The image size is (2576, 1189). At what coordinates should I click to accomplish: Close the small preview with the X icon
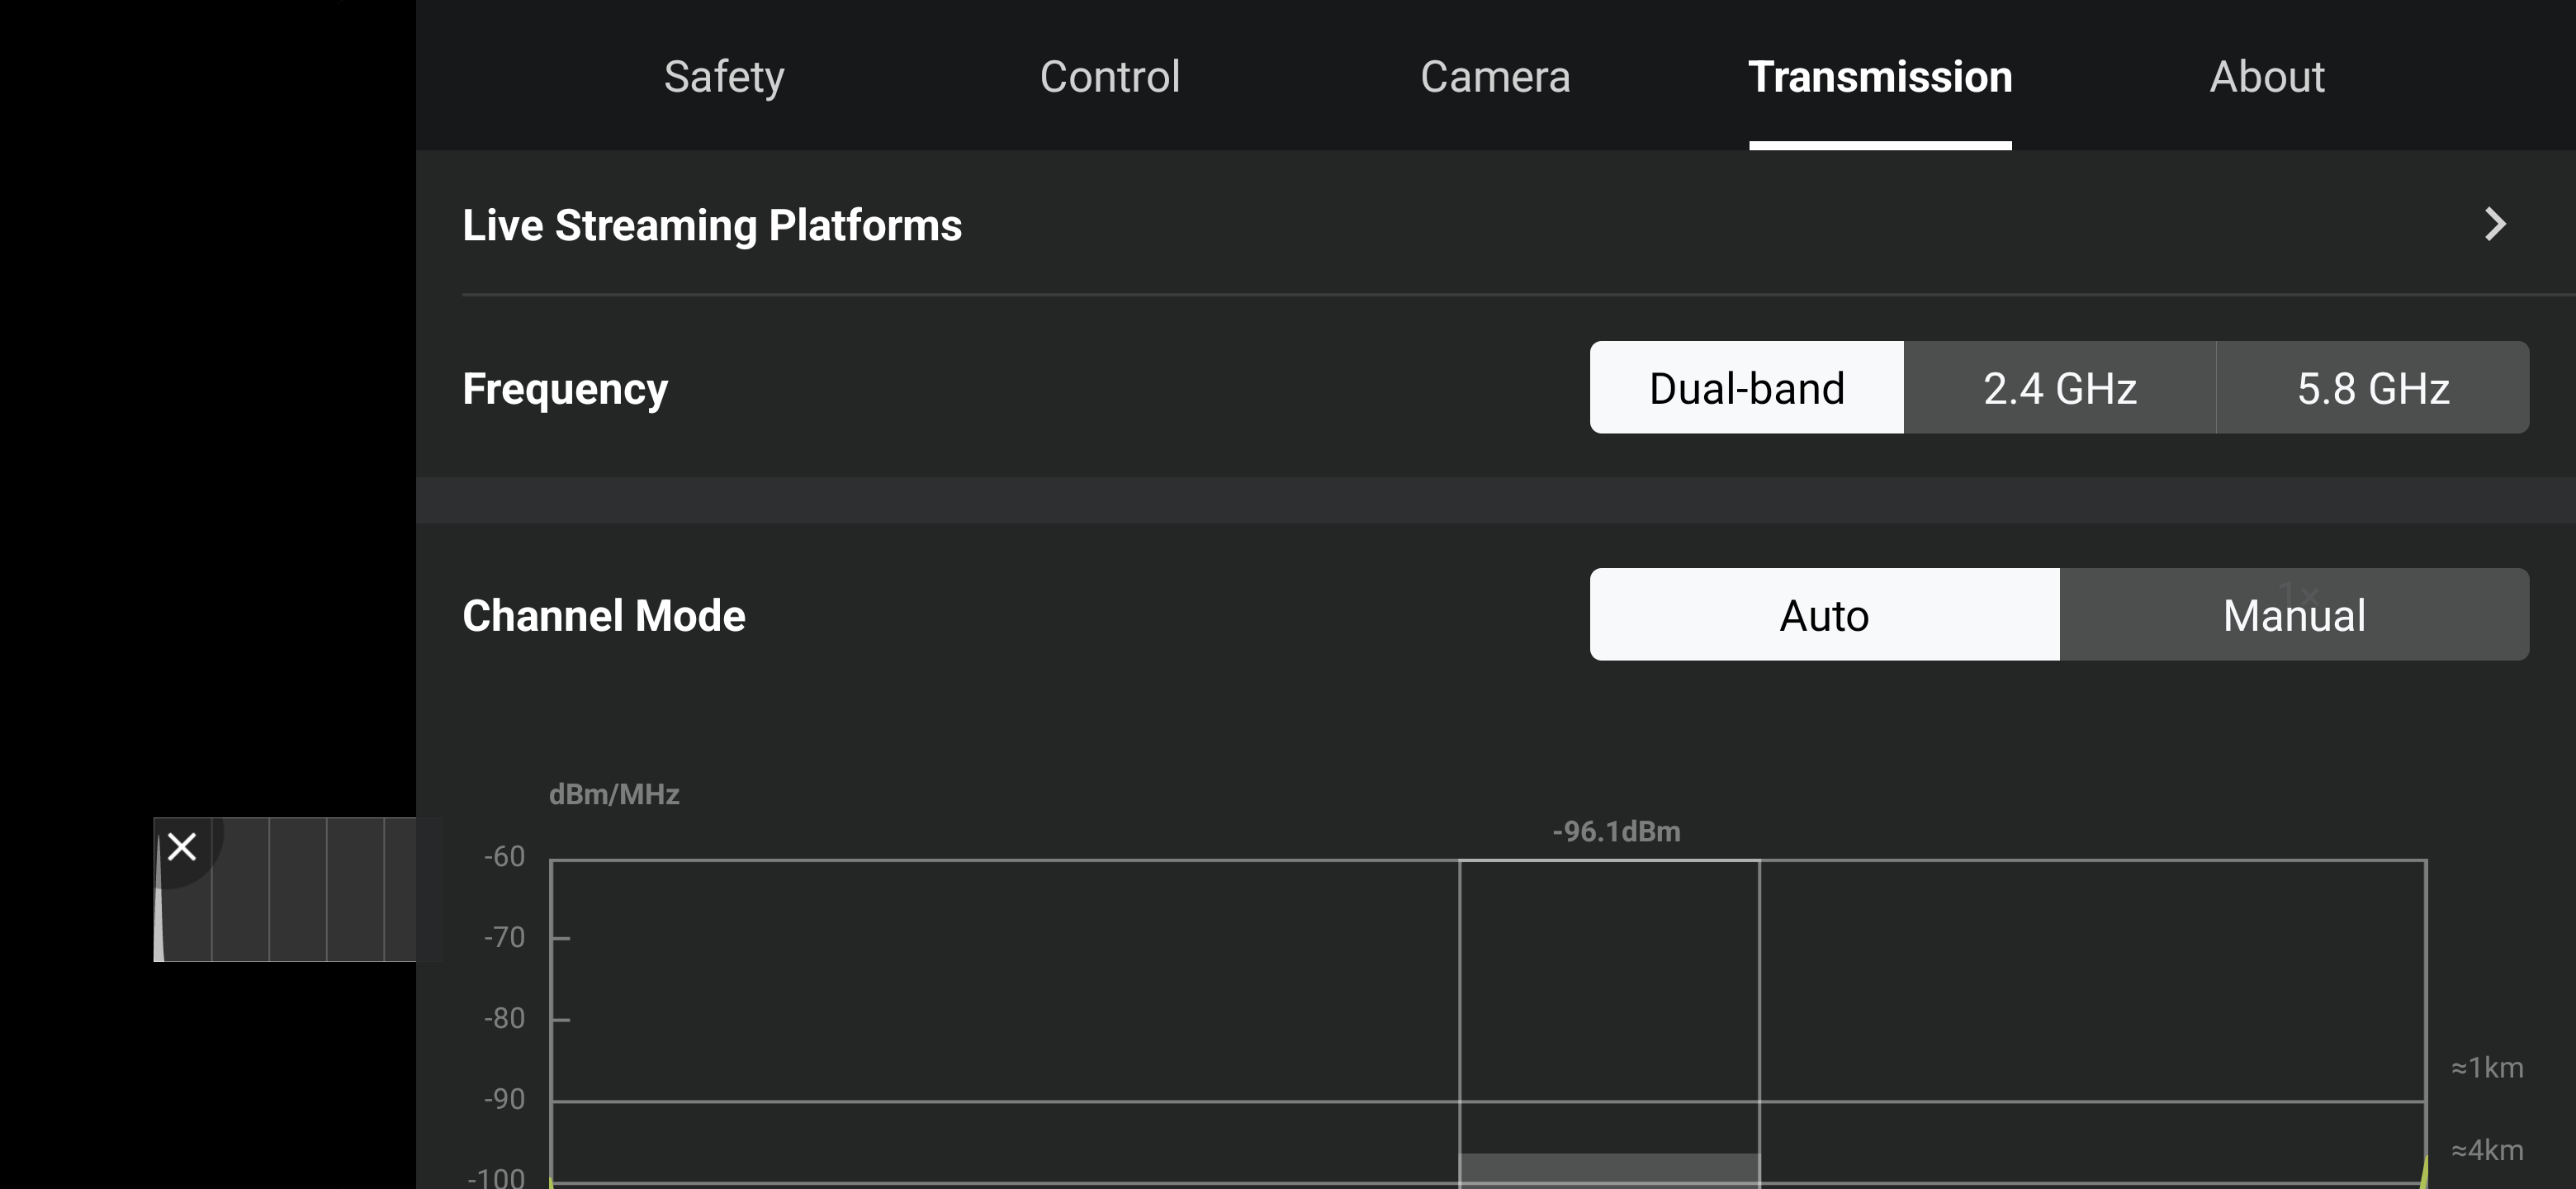click(x=182, y=847)
